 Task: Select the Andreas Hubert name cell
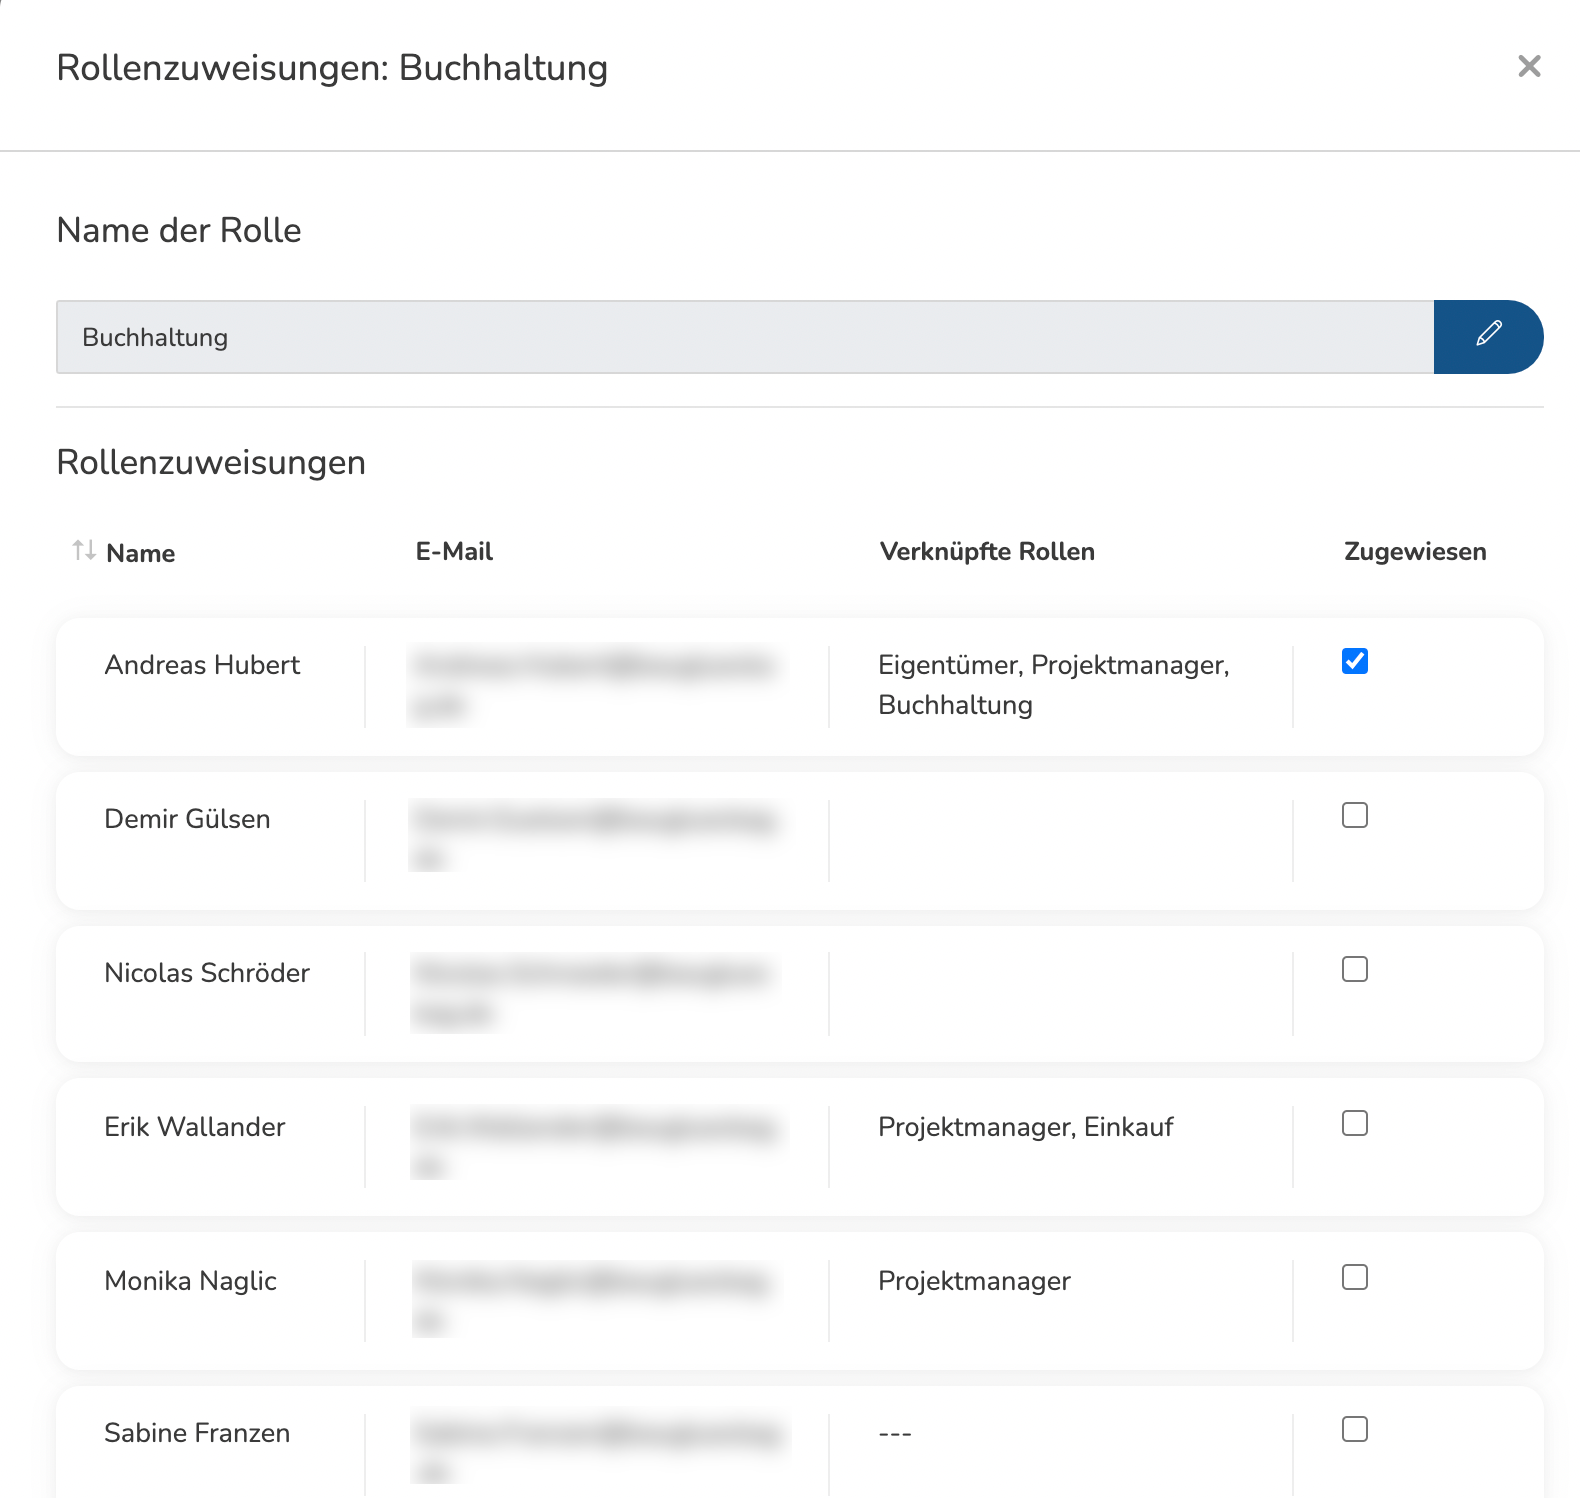(x=202, y=665)
